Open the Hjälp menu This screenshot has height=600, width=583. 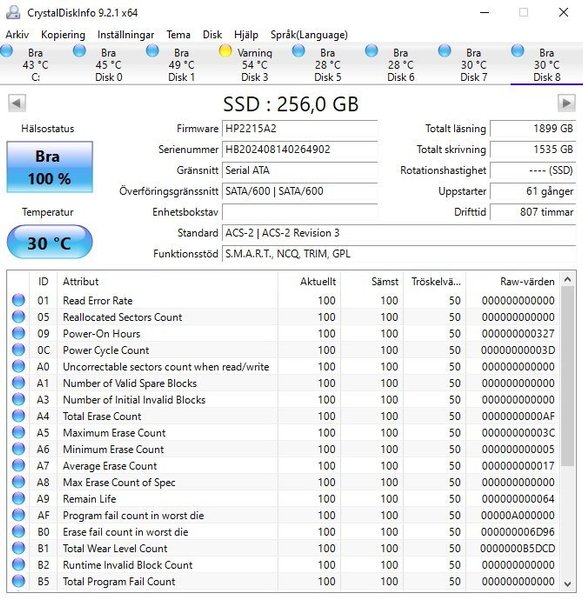(246, 35)
